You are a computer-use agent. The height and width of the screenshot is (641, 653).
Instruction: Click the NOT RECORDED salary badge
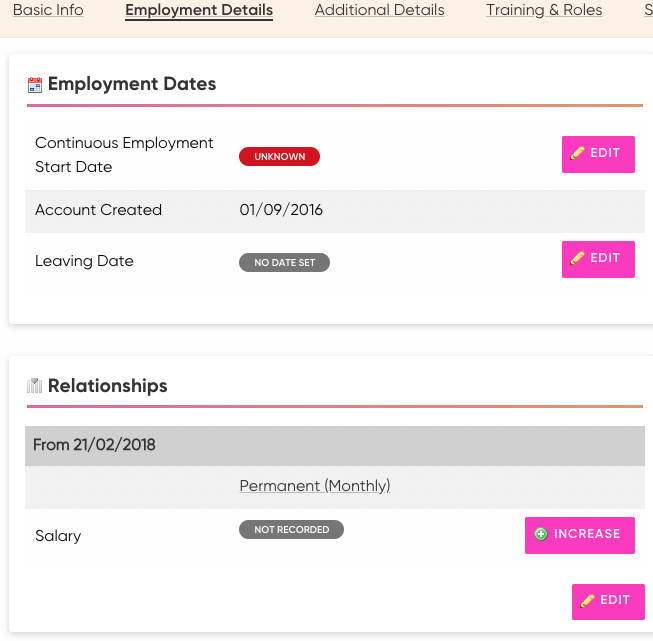(292, 529)
